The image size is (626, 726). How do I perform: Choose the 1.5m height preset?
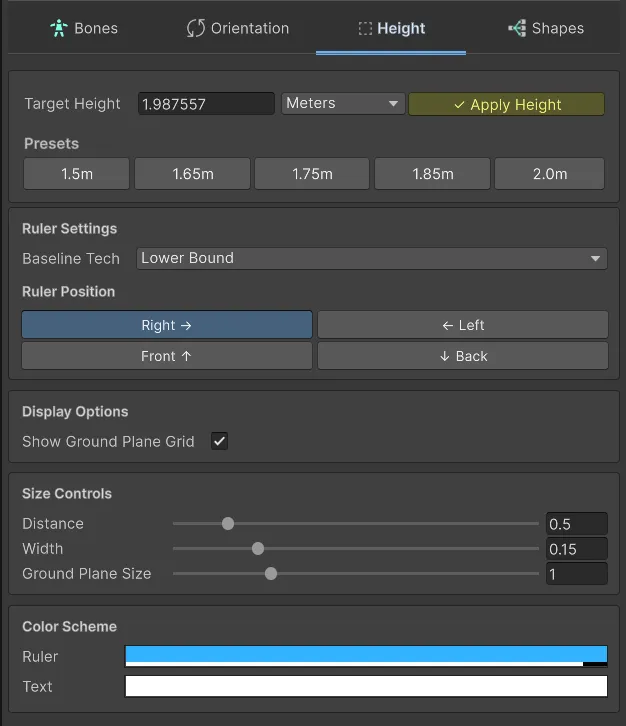coord(76,174)
